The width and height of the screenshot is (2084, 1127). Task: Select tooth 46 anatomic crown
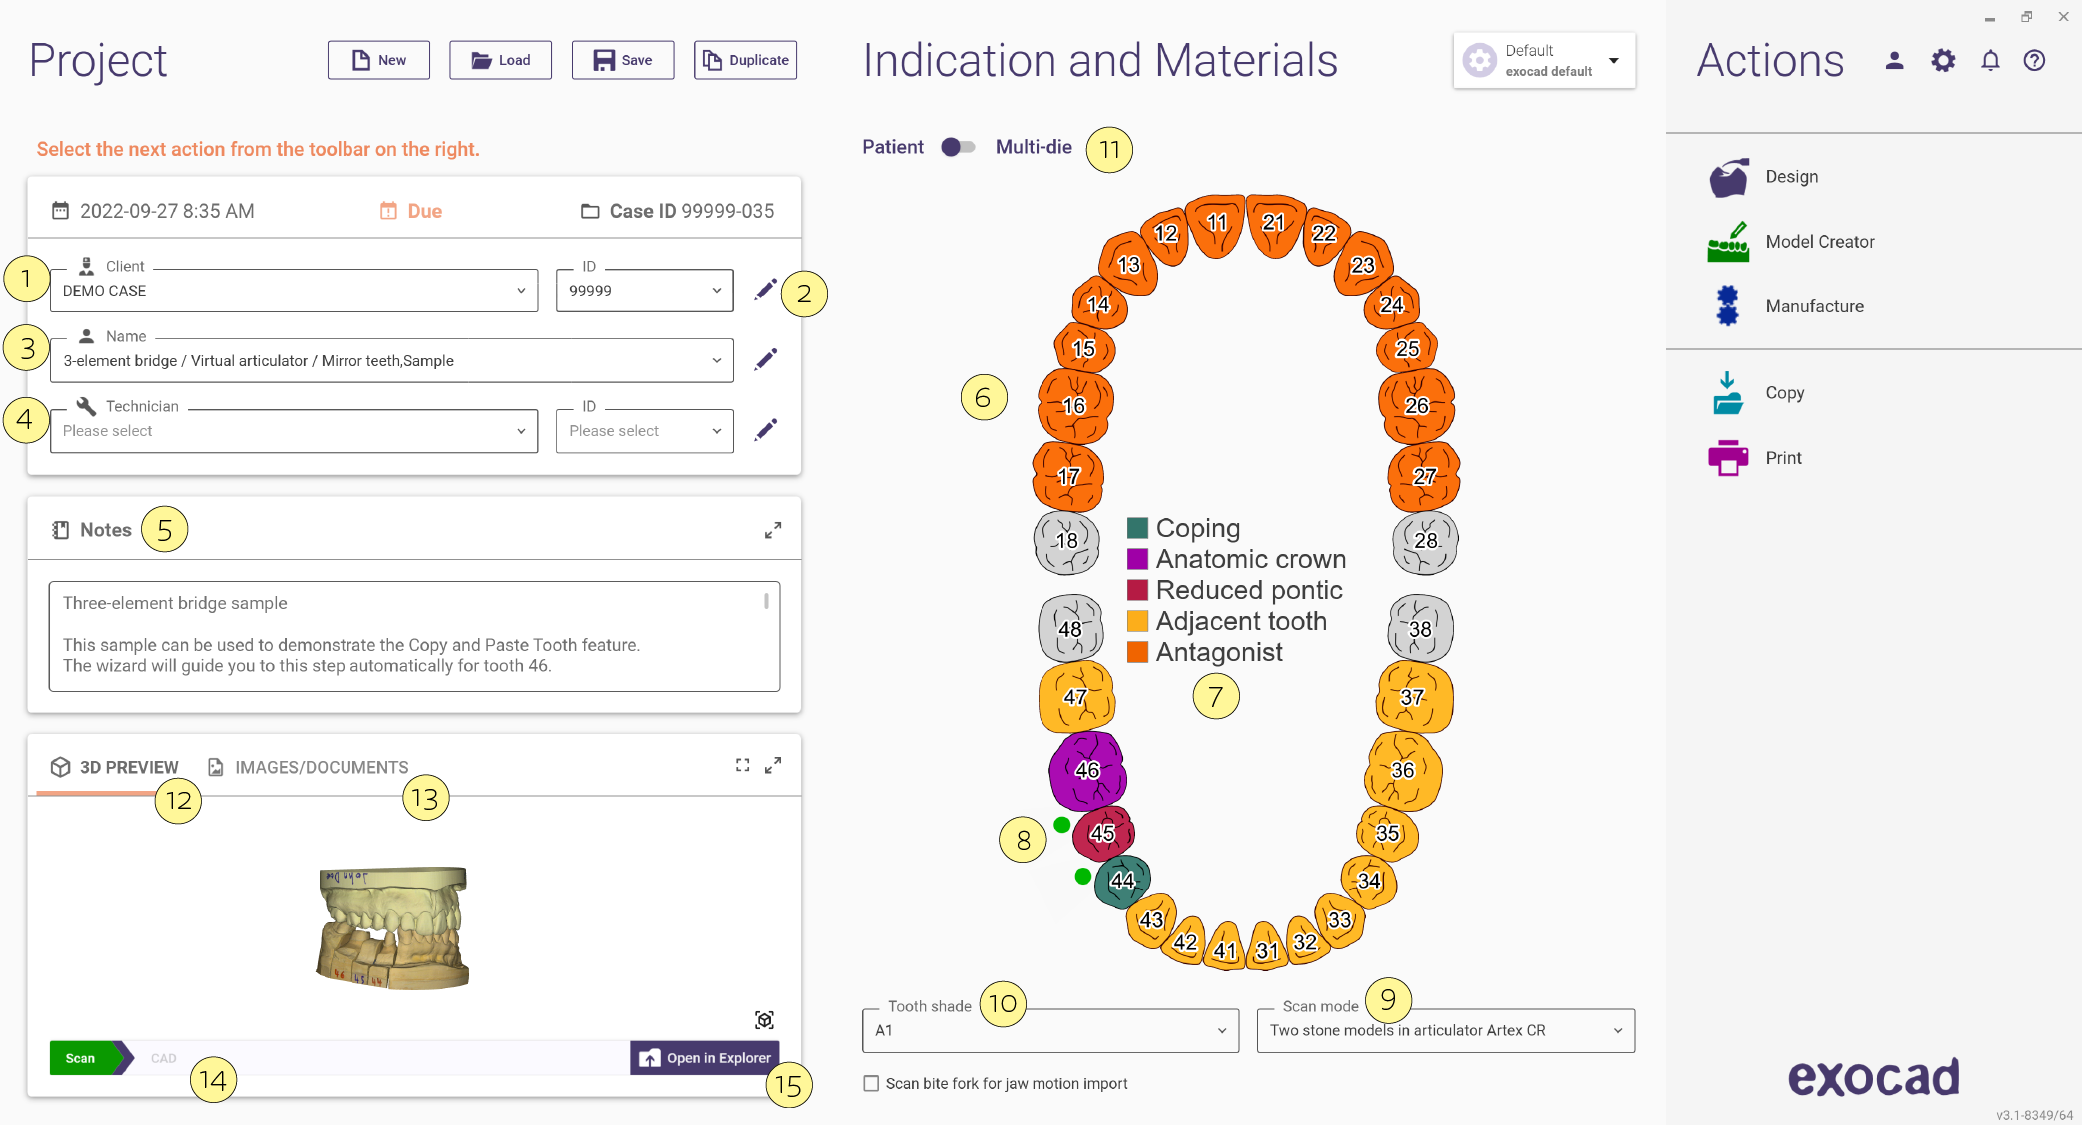[x=1087, y=769]
